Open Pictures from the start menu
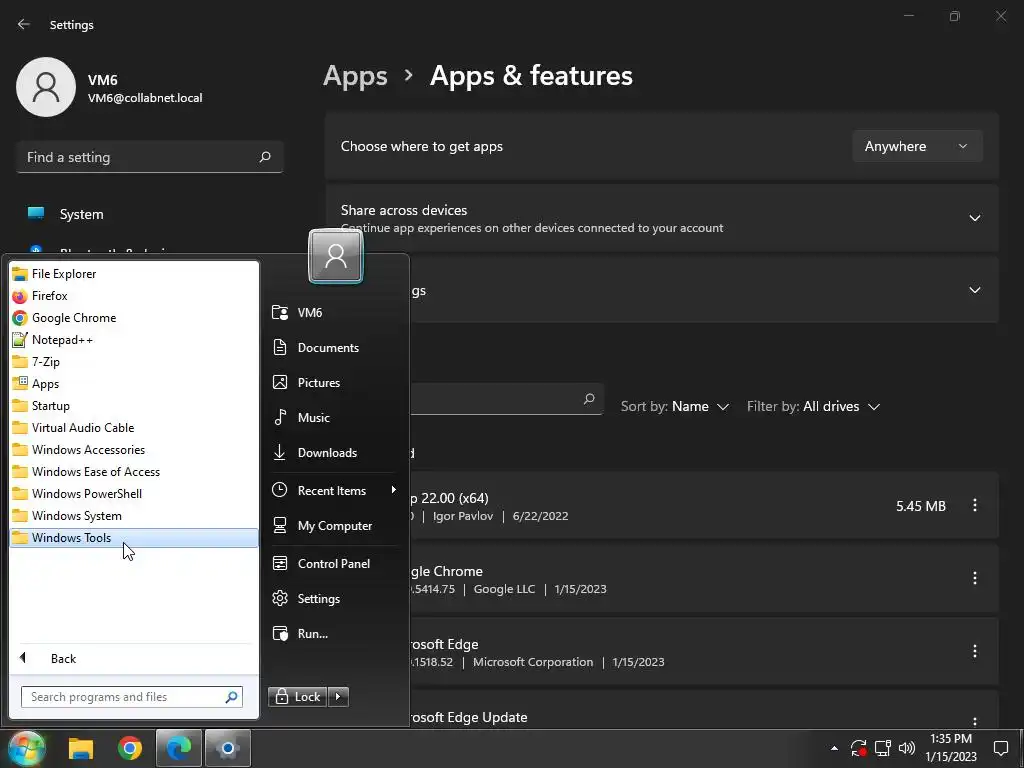This screenshot has width=1024, height=768. click(x=334, y=383)
